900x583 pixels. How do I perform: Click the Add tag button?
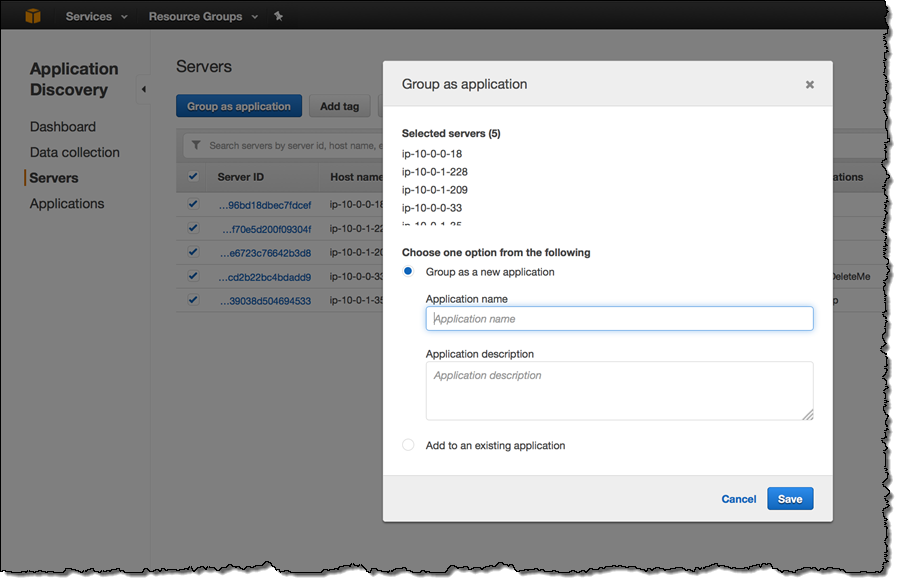[x=339, y=105]
